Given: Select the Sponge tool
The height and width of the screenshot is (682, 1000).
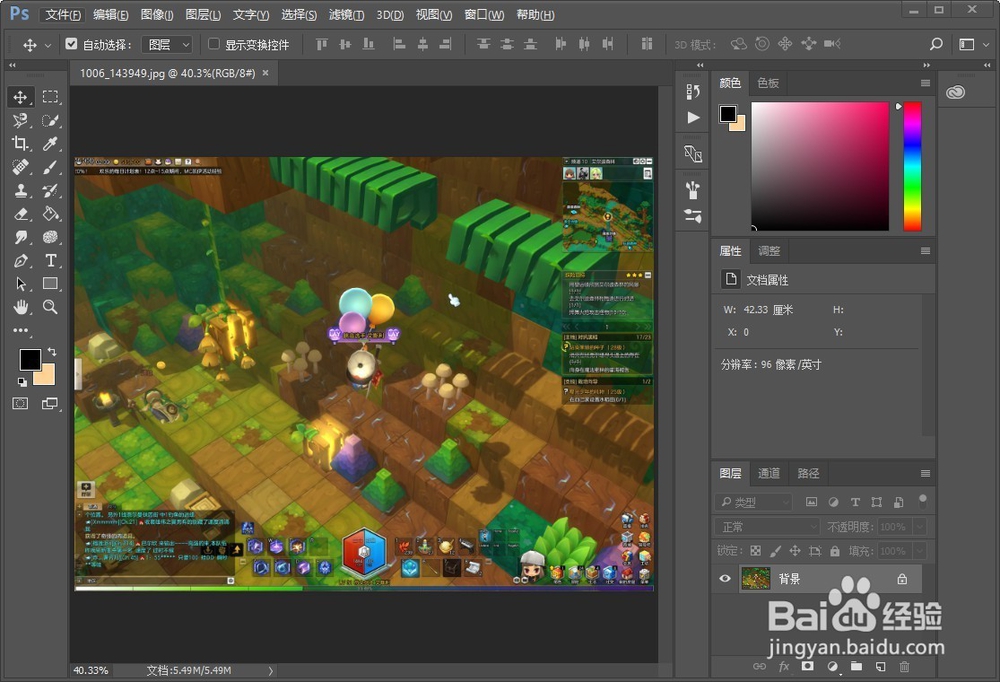Looking at the screenshot, I should 50,237.
